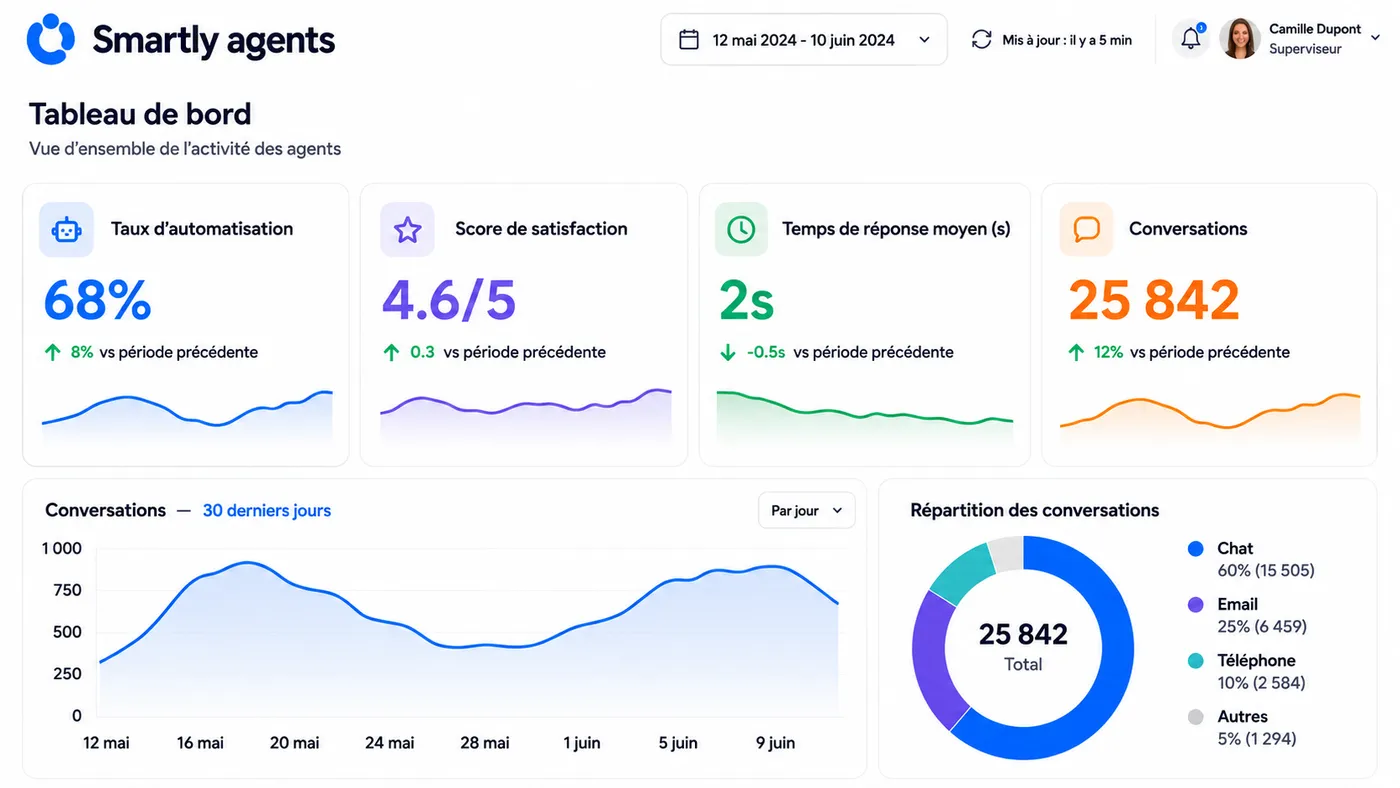Click the 24 mai x-axis label
Image resolution: width=1400 pixels, height=788 pixels.
(x=389, y=743)
